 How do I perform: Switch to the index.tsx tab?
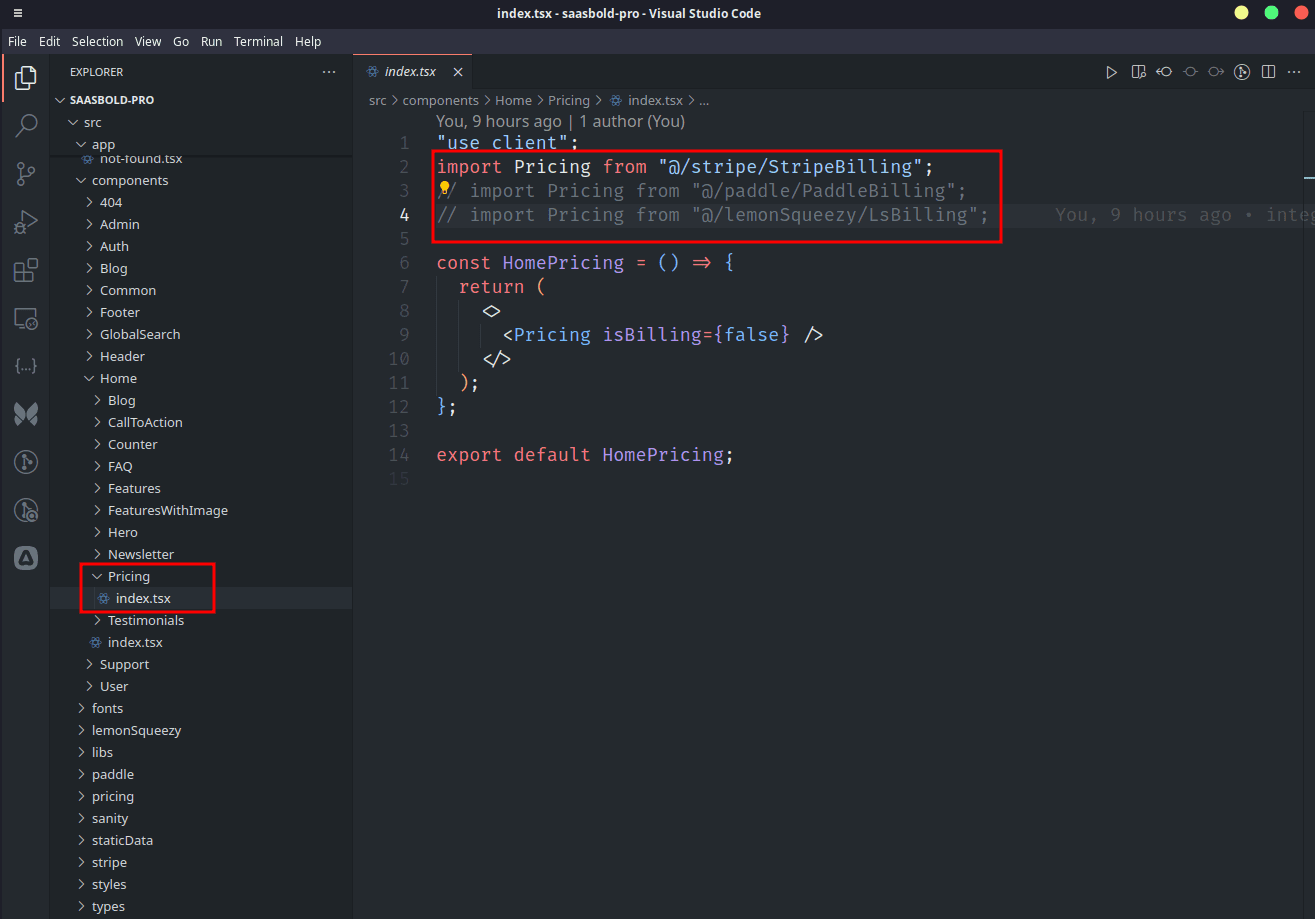409,71
